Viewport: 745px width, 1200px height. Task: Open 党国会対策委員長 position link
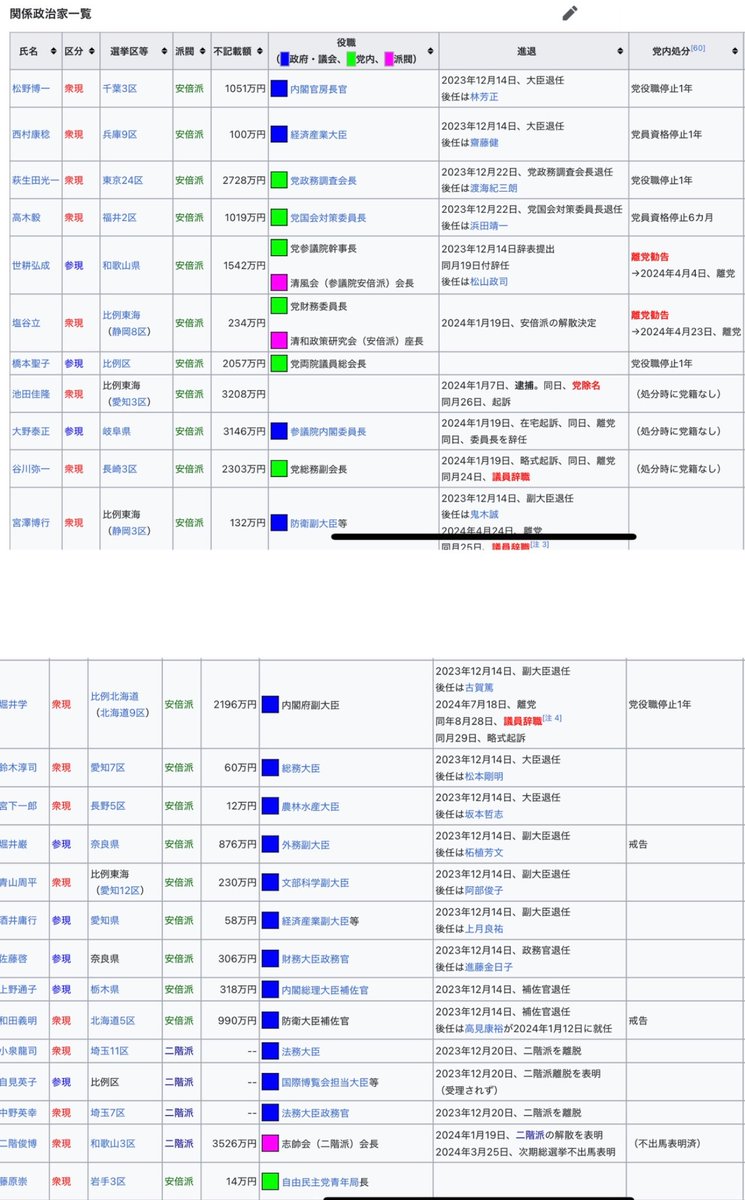tap(328, 217)
